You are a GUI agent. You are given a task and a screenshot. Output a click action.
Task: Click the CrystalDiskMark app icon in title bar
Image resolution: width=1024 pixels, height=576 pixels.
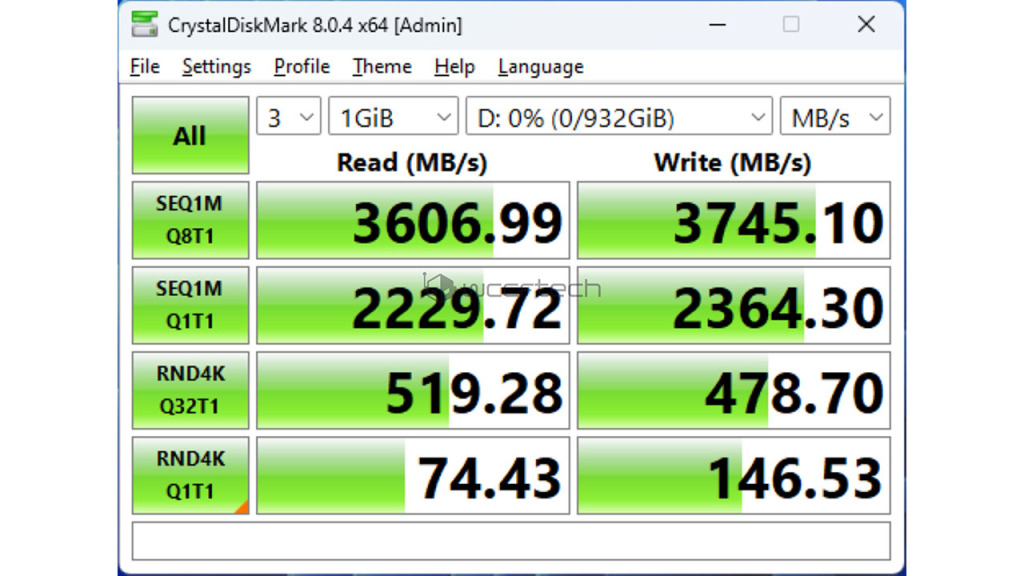(x=144, y=25)
